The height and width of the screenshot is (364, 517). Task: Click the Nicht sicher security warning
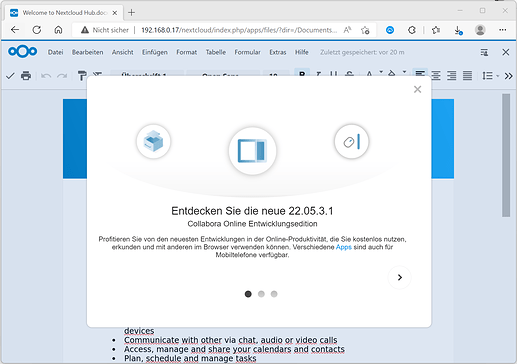click(105, 30)
